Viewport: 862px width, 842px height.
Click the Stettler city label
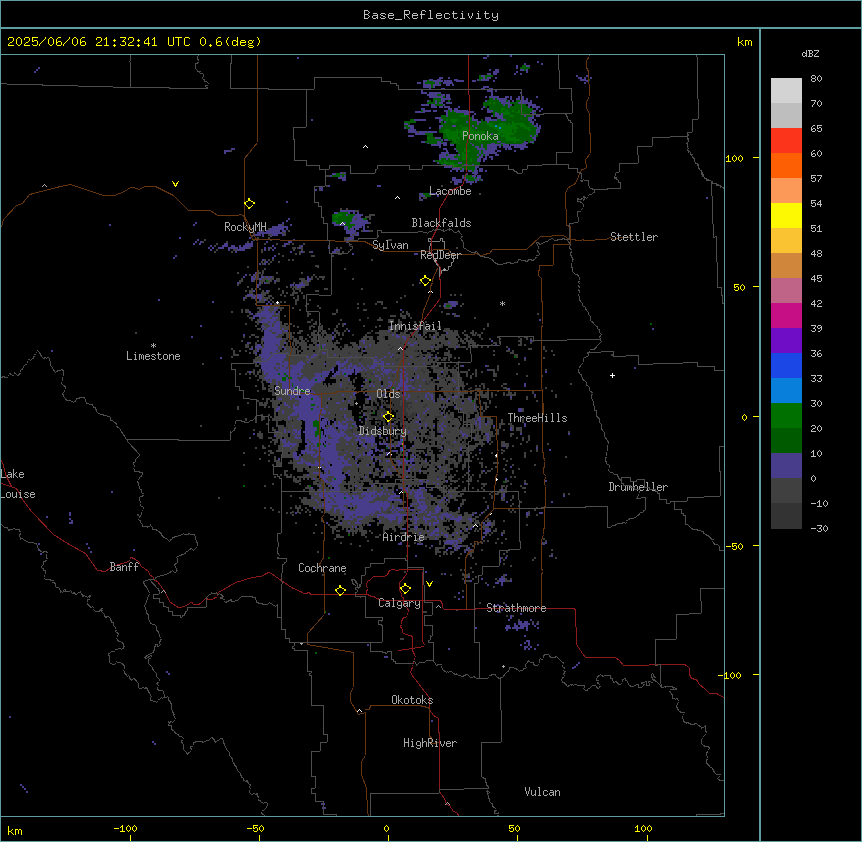pos(634,237)
